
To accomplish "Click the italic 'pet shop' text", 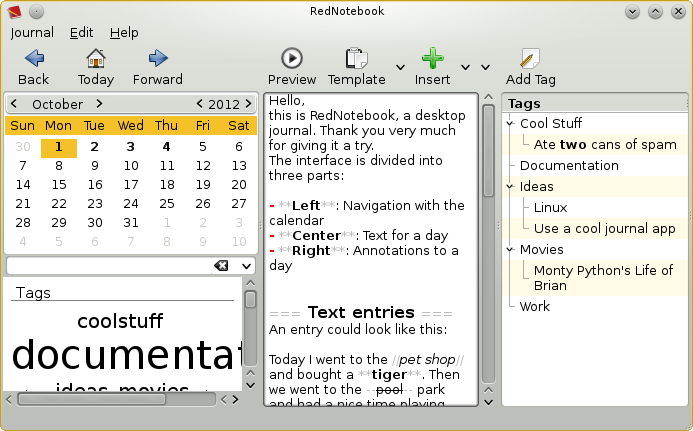I will [x=427, y=360].
